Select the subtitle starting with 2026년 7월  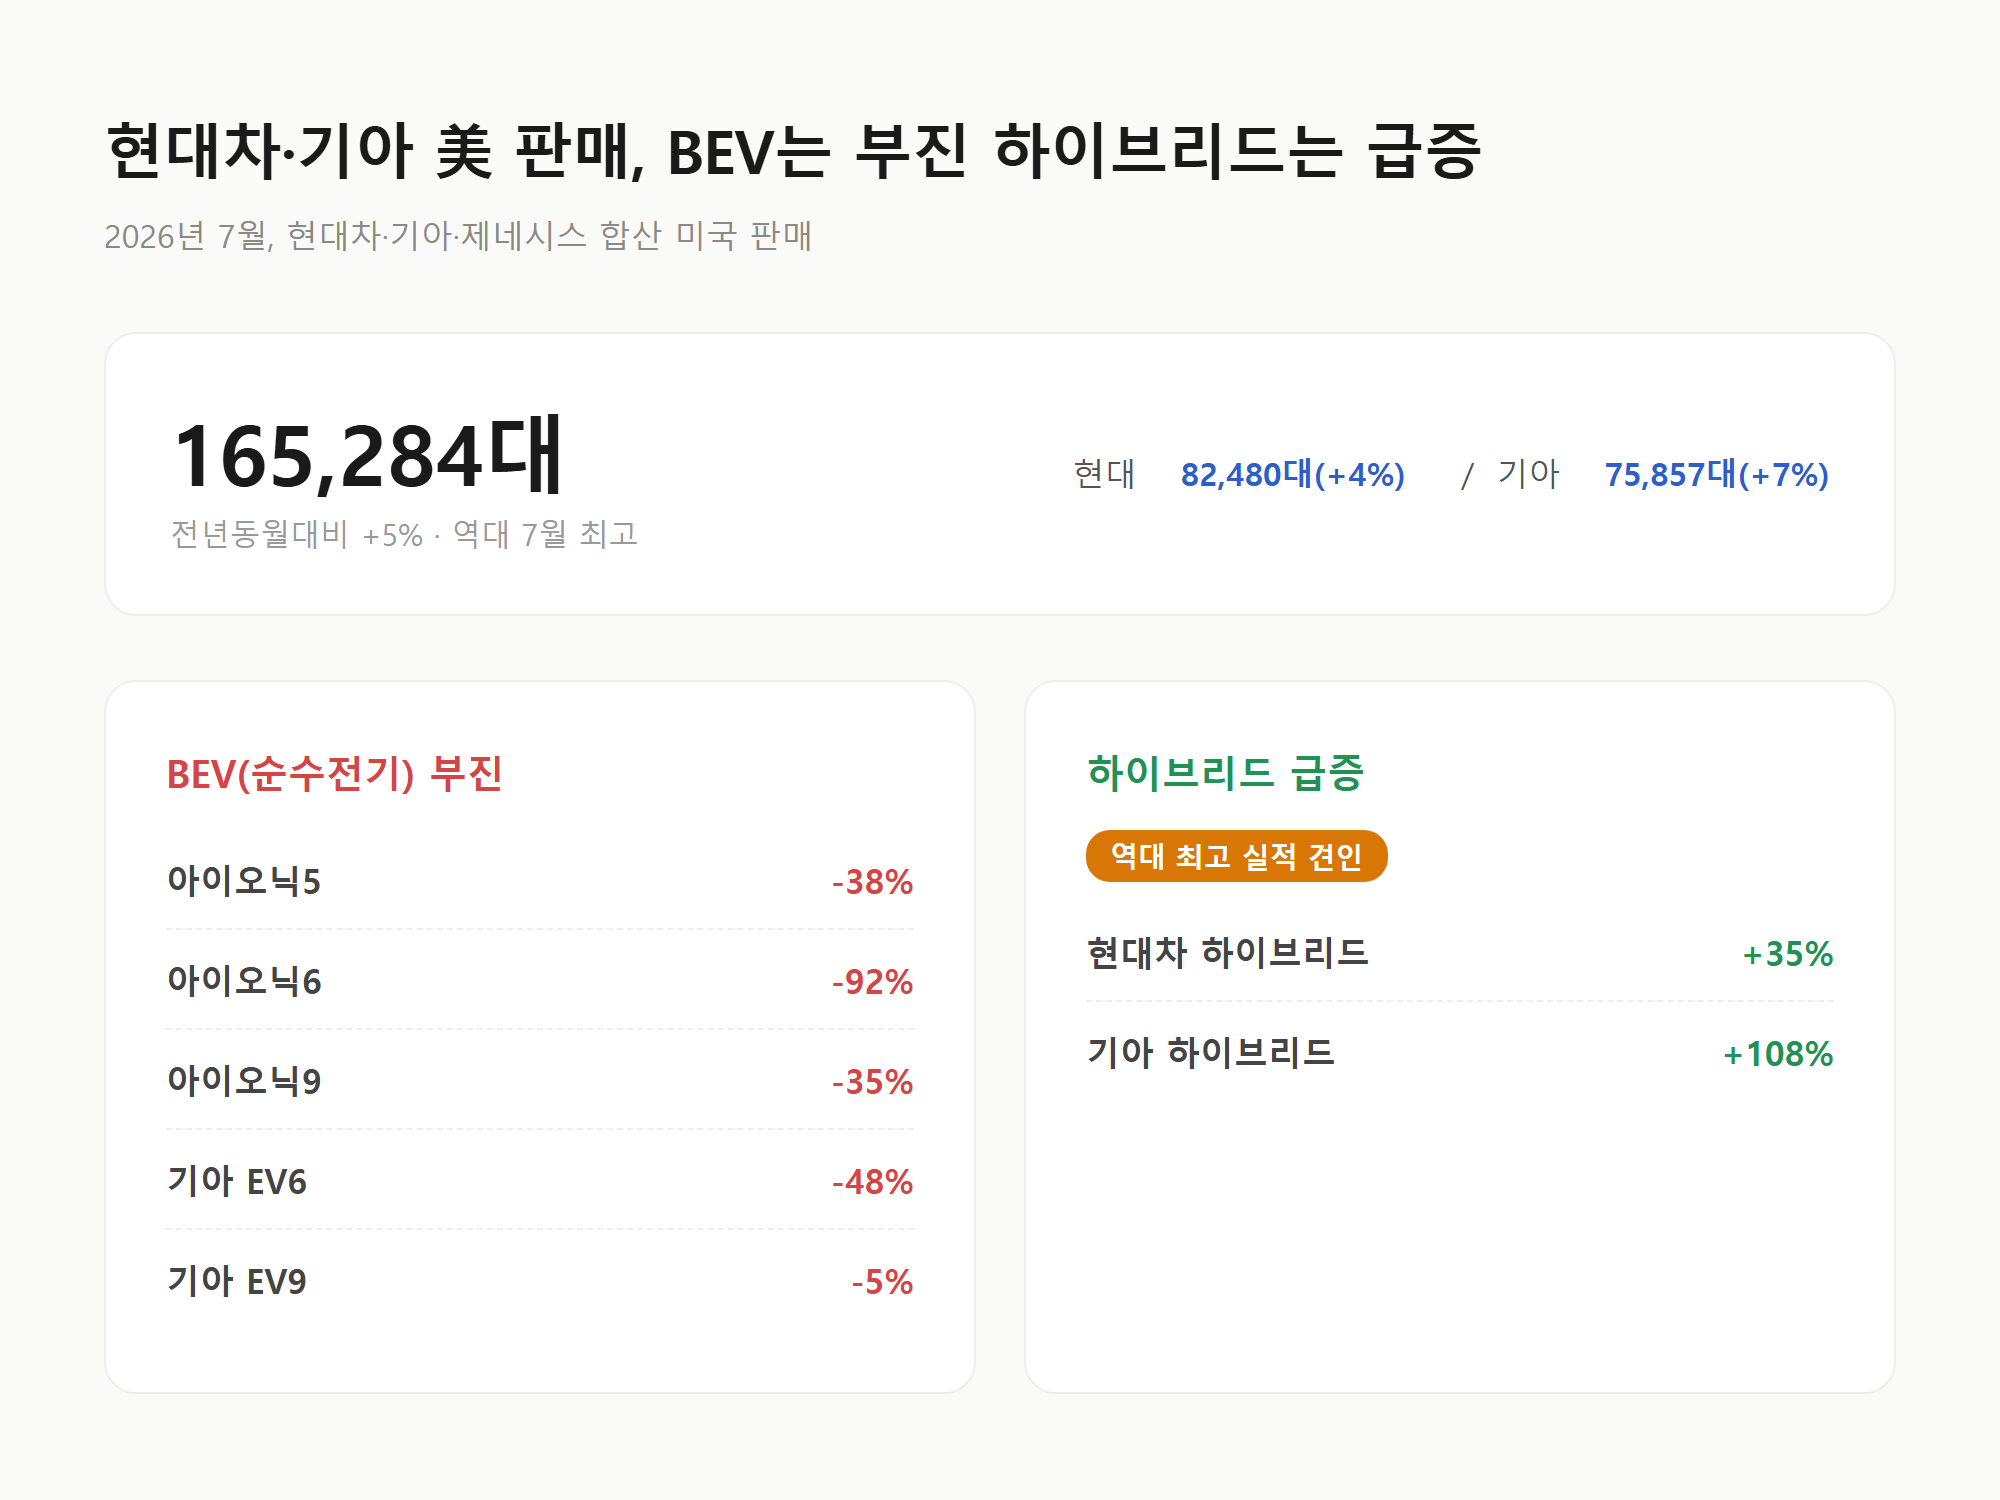click(x=458, y=236)
